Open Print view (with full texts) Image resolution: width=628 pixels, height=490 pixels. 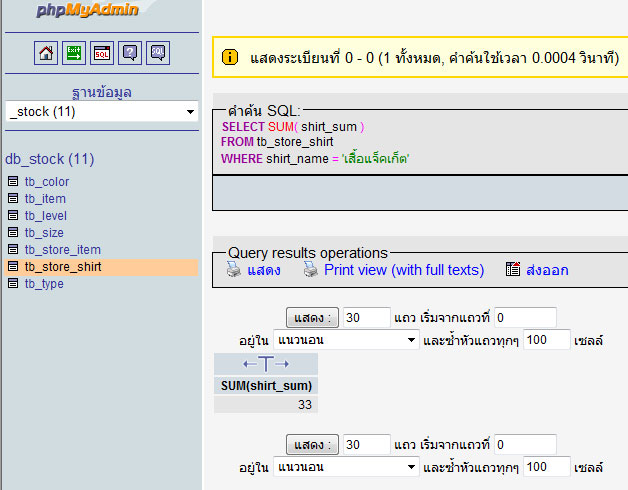pos(404,270)
